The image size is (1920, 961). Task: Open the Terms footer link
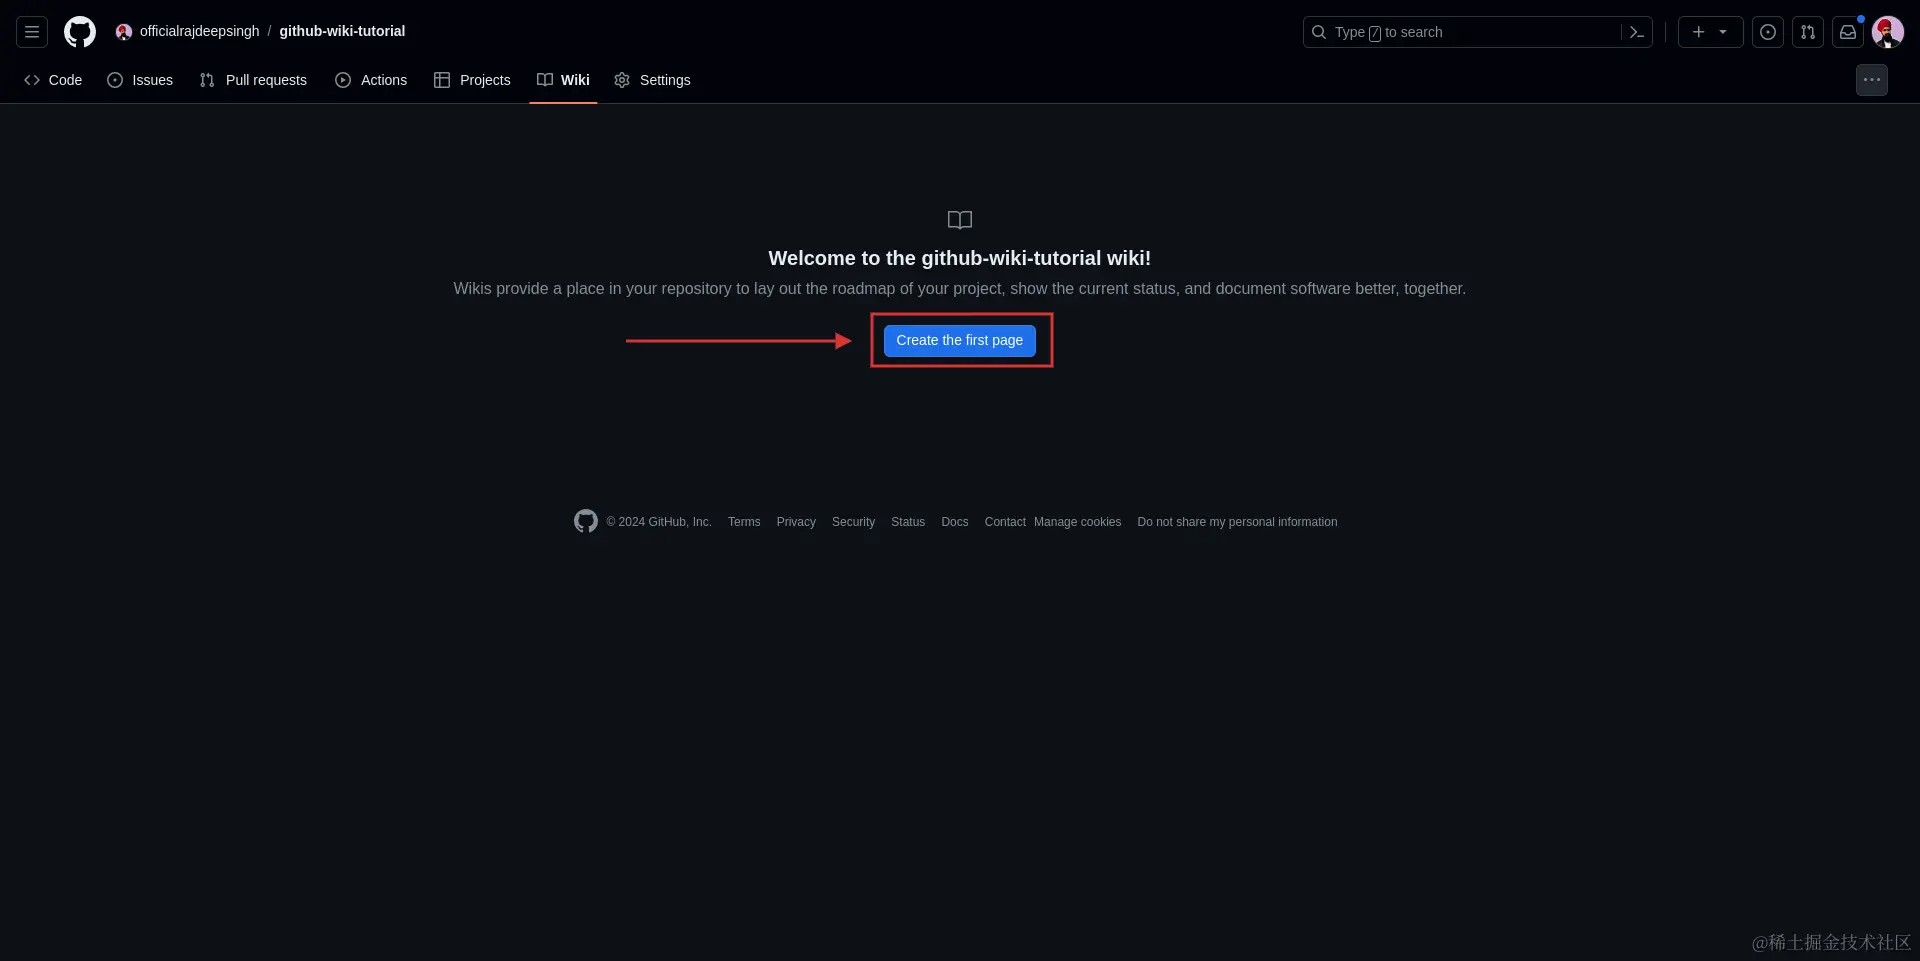744,522
